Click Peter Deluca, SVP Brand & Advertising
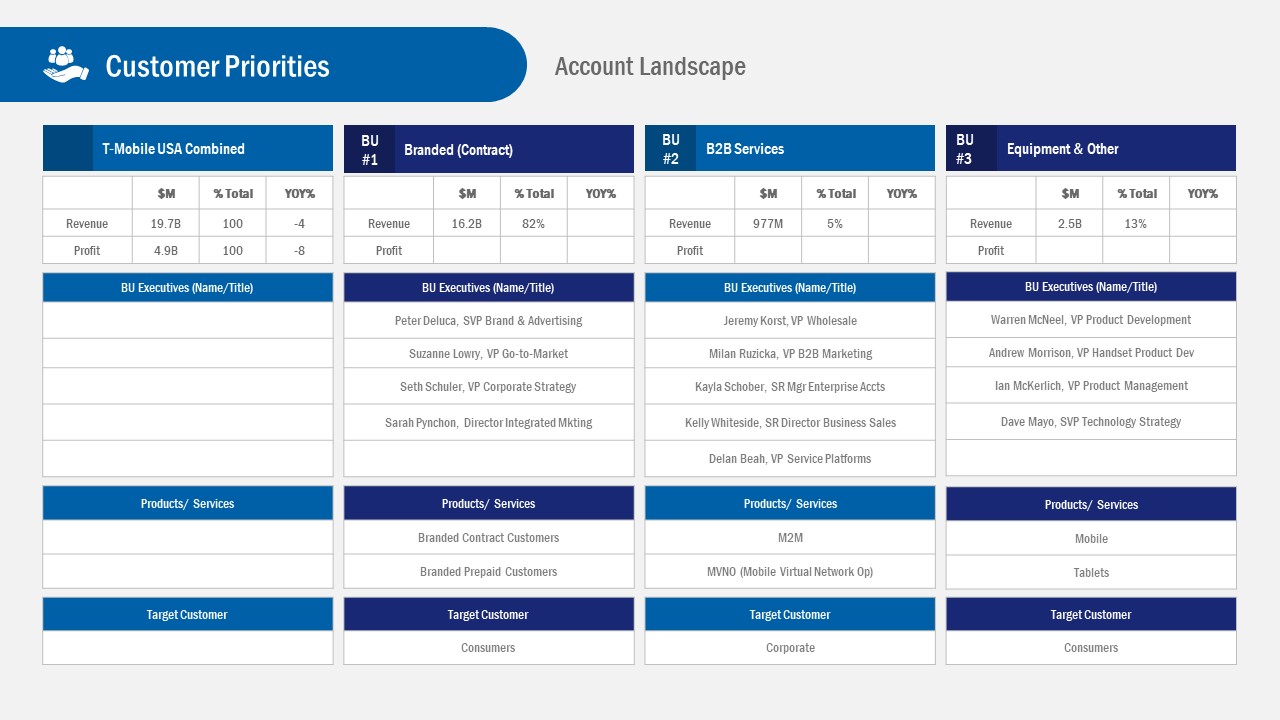 click(489, 321)
